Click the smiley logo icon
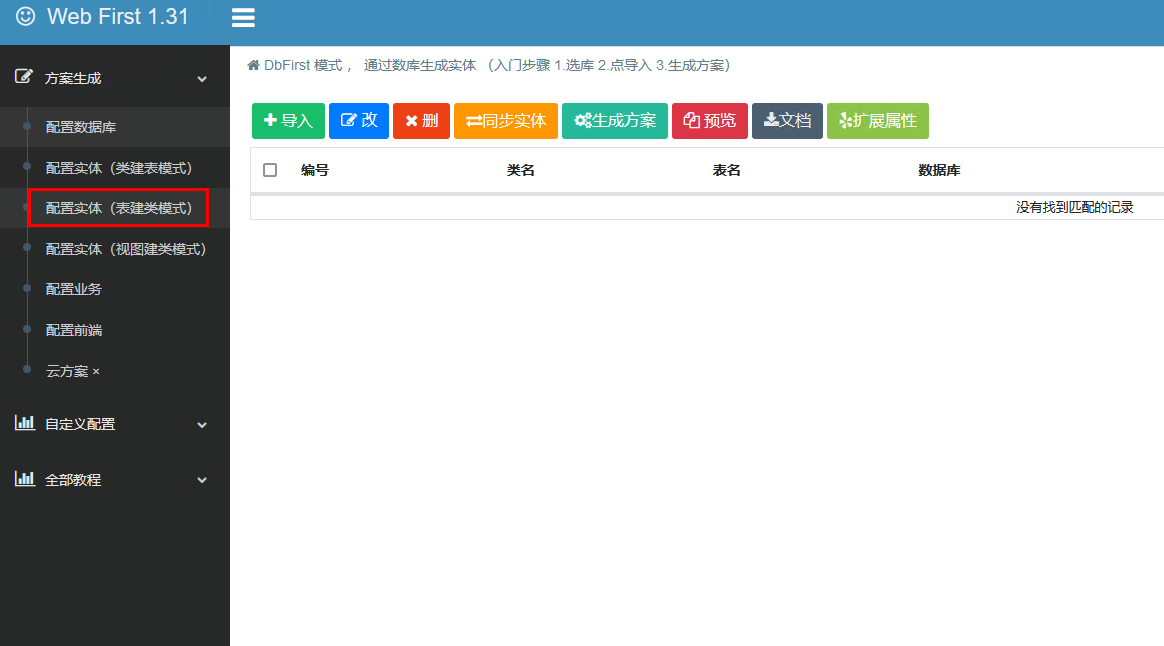This screenshot has height=646, width=1164. click(25, 16)
